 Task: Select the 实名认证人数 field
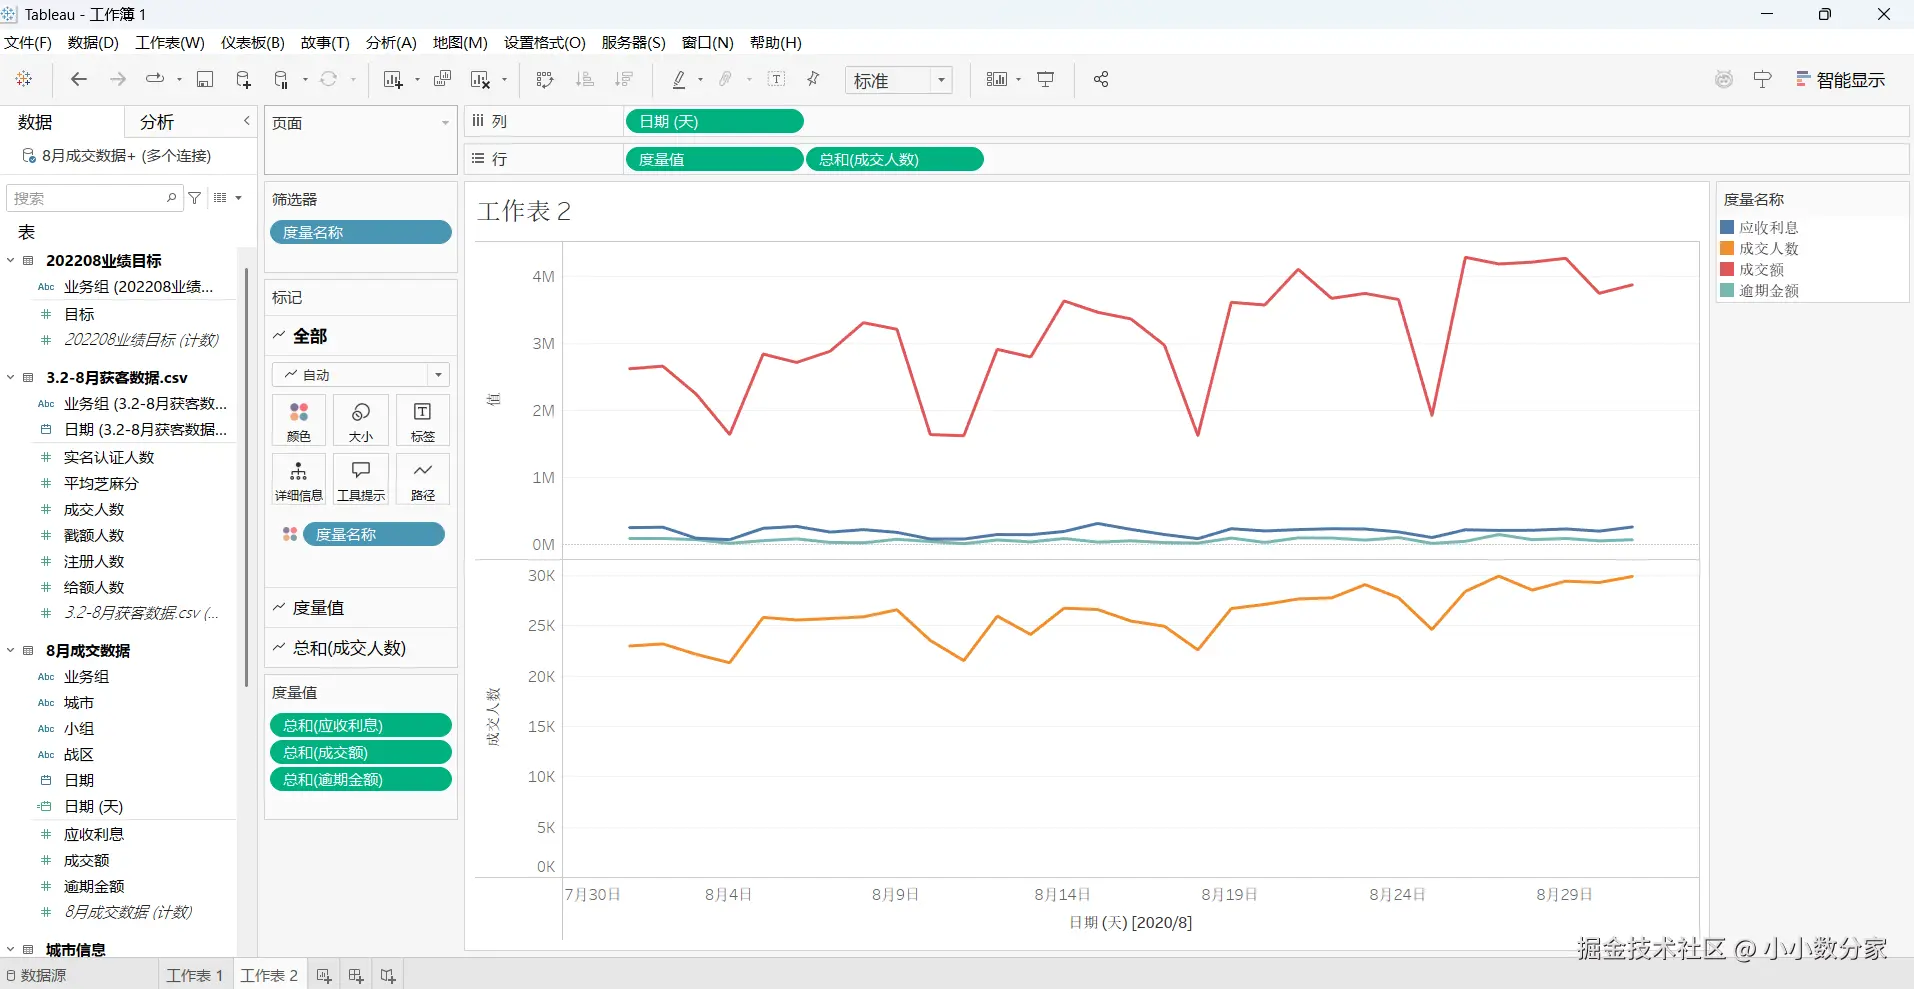pos(109,457)
